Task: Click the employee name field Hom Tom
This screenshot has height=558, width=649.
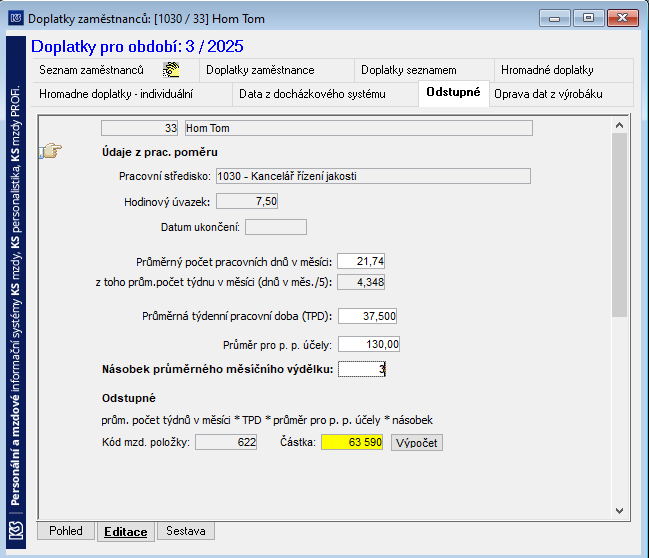Action: coord(358,128)
